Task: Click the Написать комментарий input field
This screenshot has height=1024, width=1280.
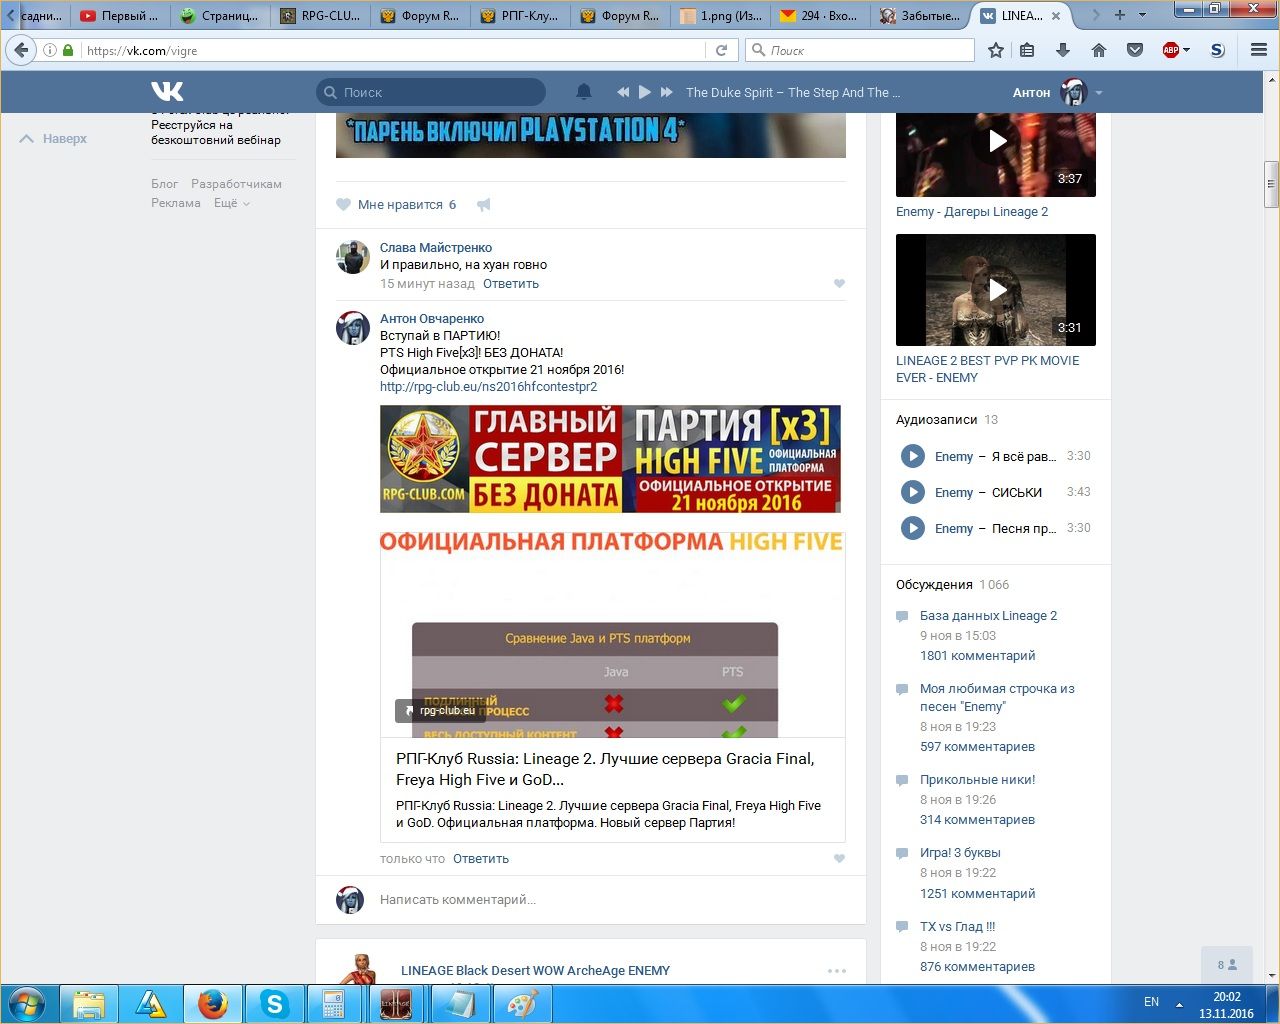Action: [x=600, y=900]
